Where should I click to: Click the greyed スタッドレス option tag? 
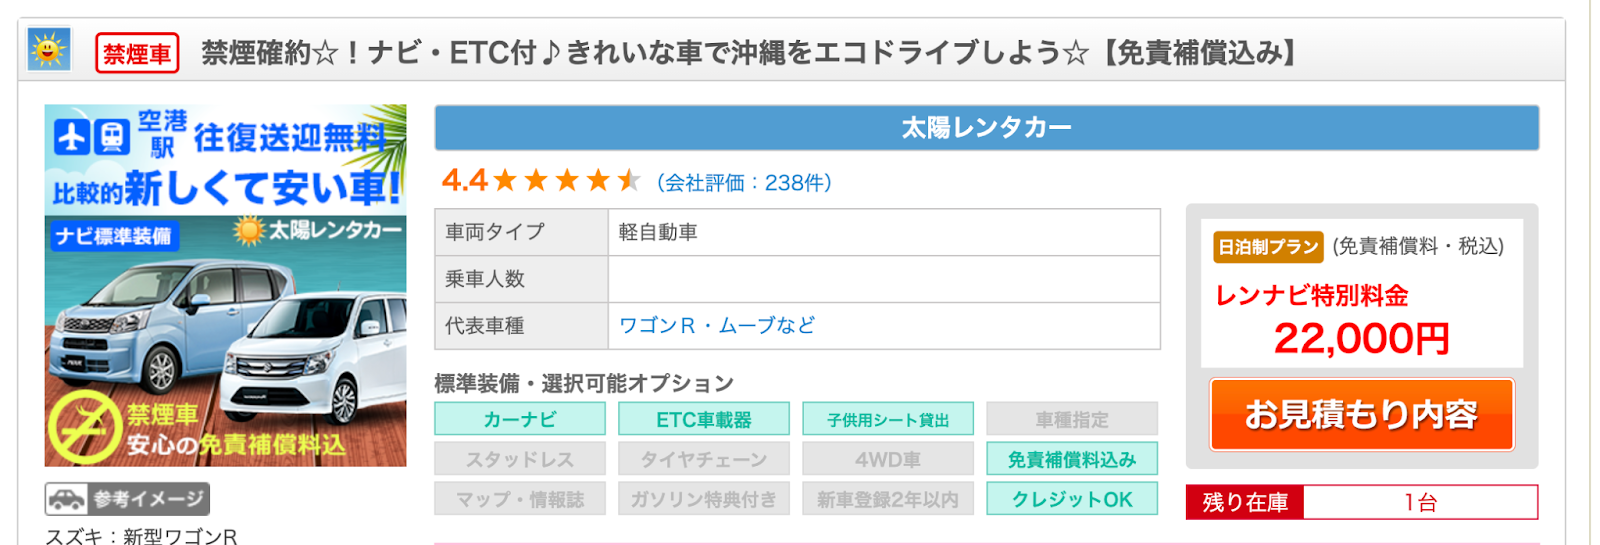(x=520, y=459)
